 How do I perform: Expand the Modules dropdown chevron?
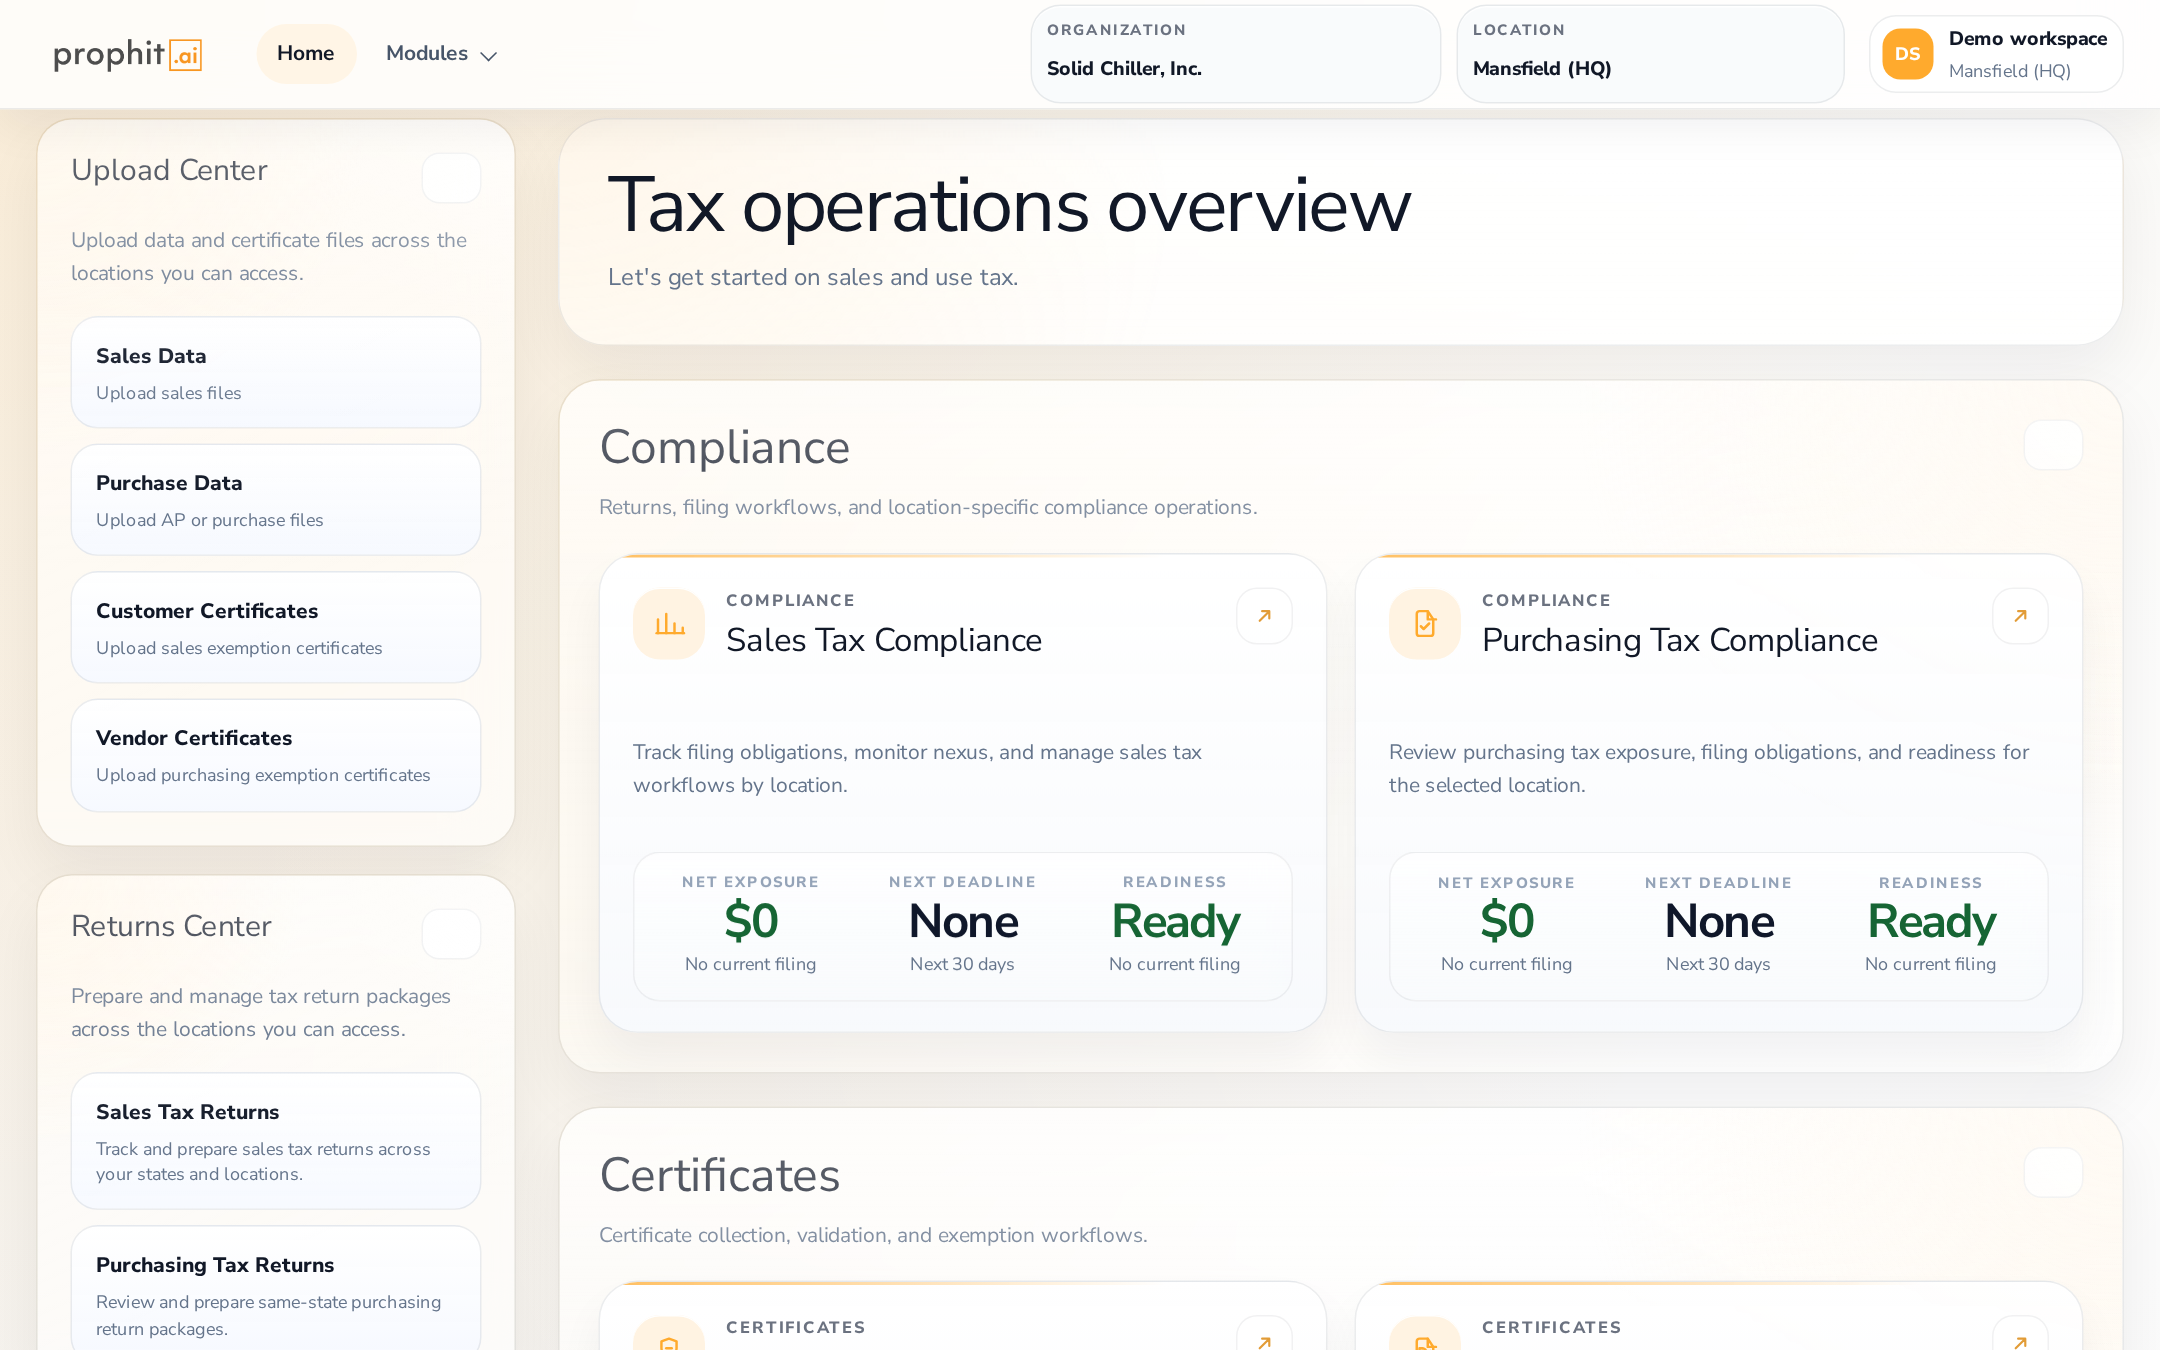(x=488, y=56)
